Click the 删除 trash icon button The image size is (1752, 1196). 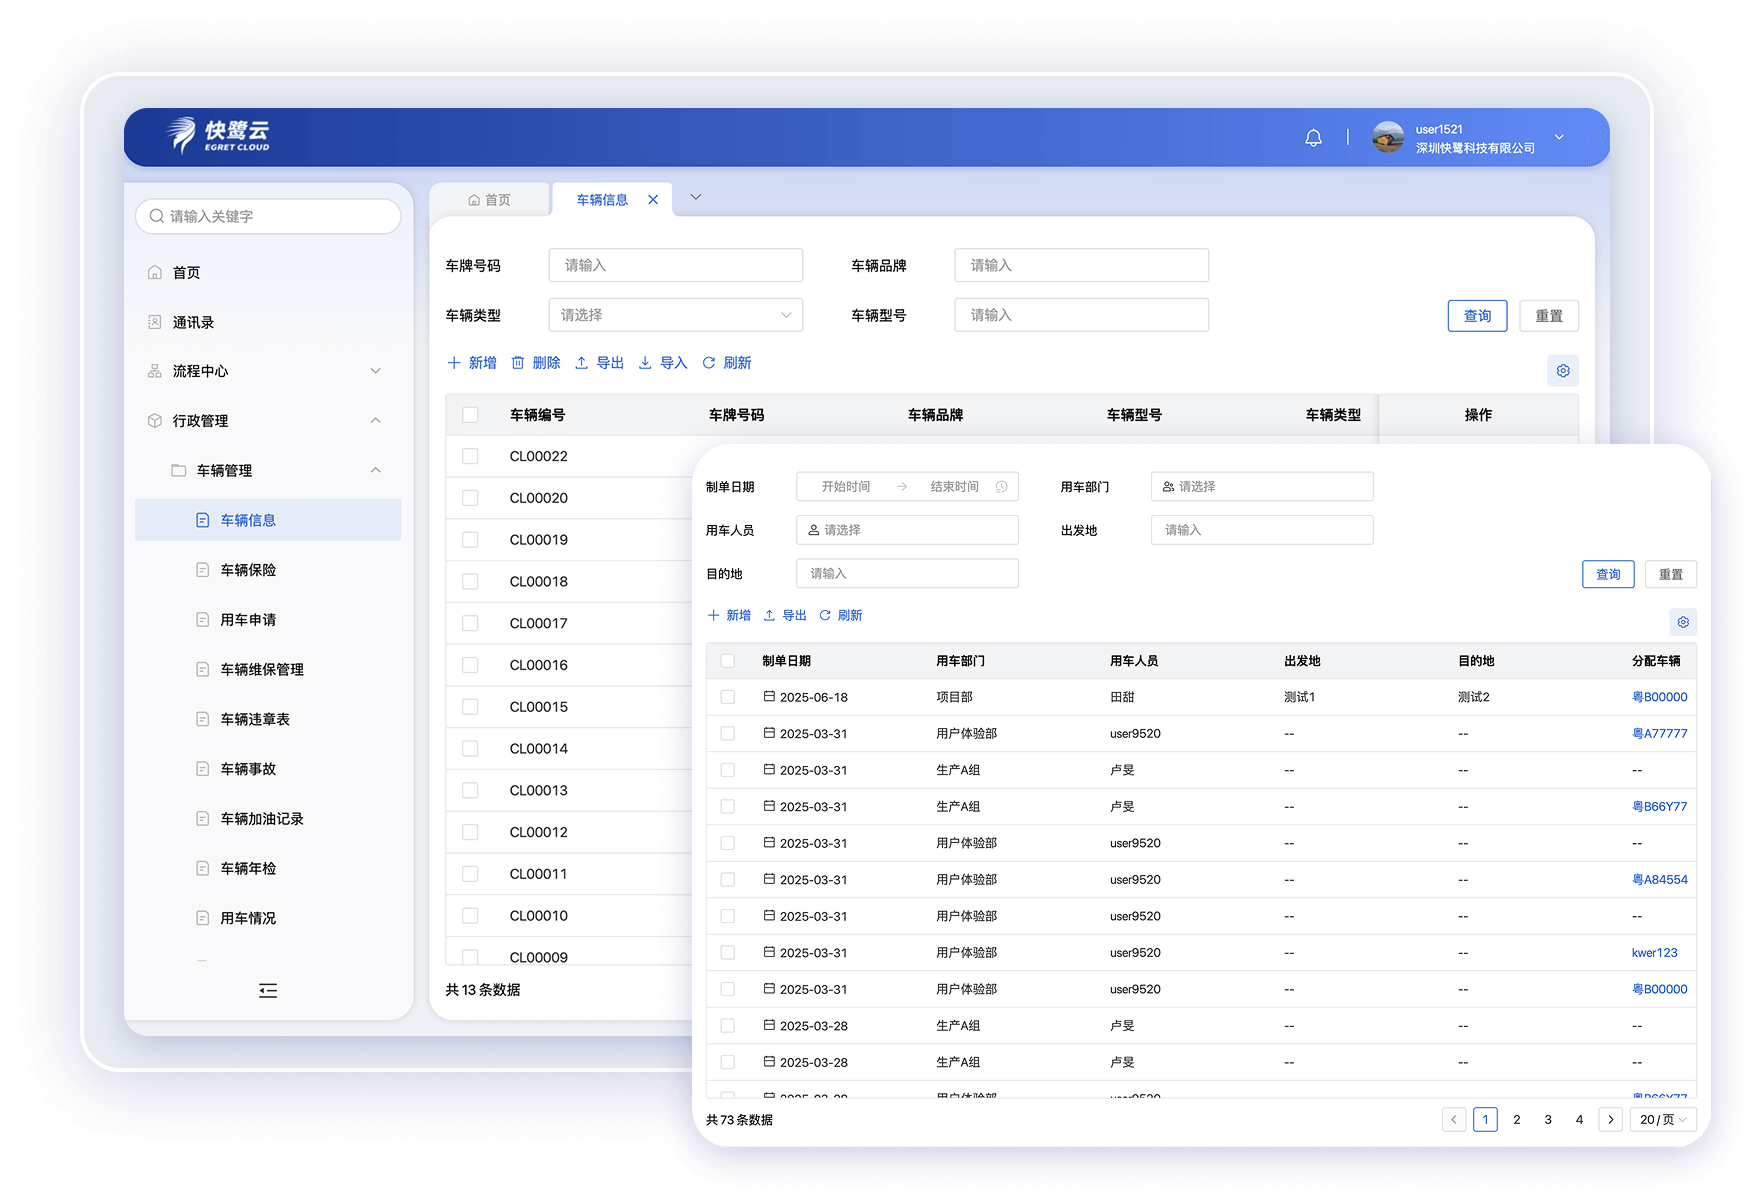[x=535, y=363]
